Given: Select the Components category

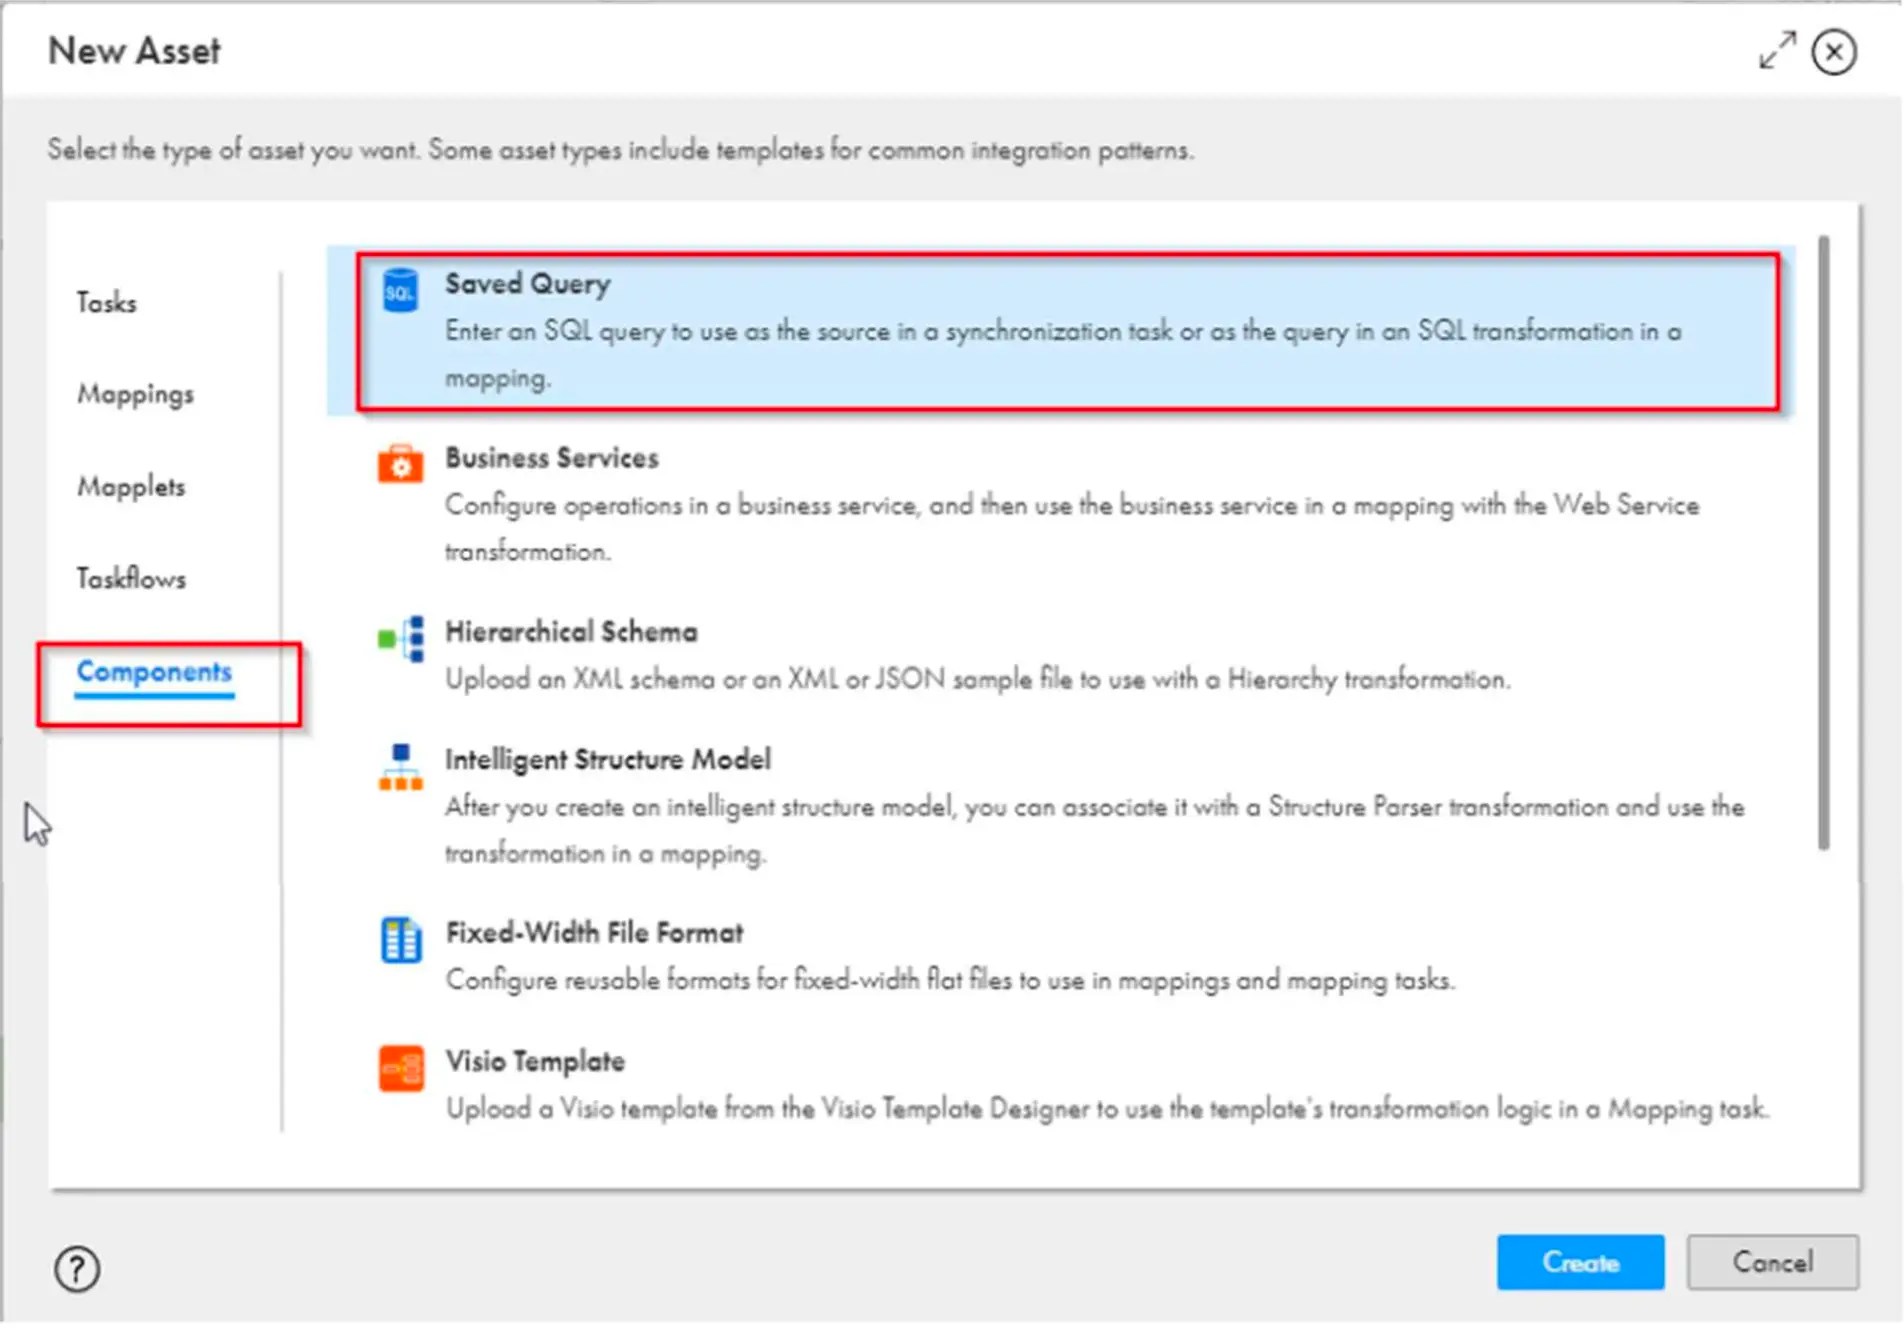Looking at the screenshot, I should coord(154,672).
